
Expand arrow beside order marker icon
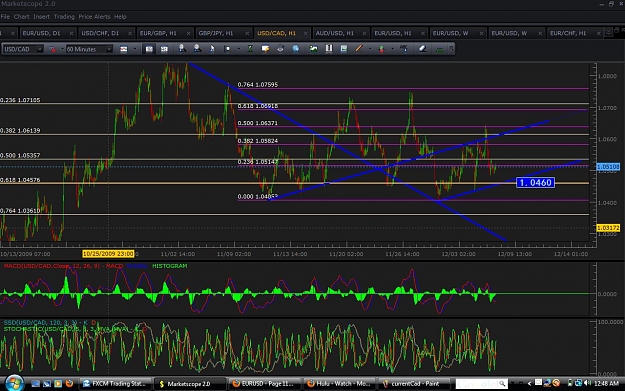point(392,49)
